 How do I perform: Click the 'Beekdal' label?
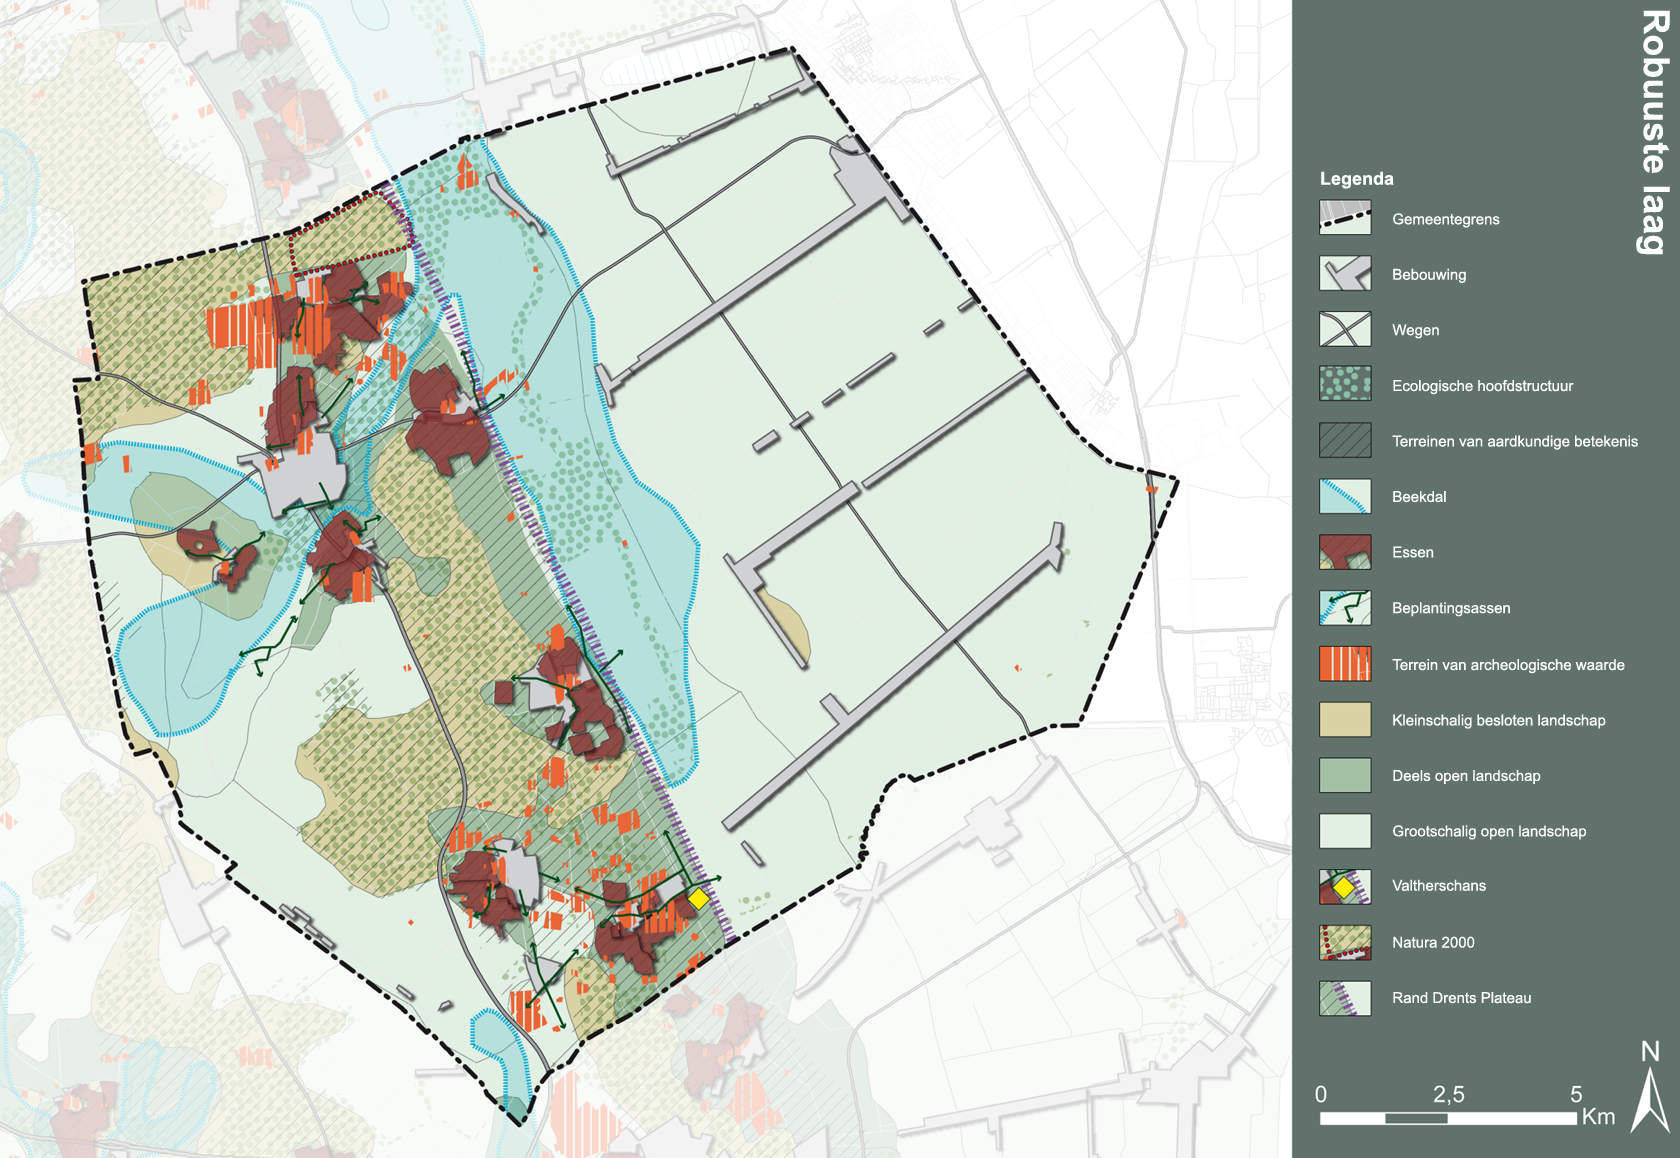click(x=1419, y=497)
